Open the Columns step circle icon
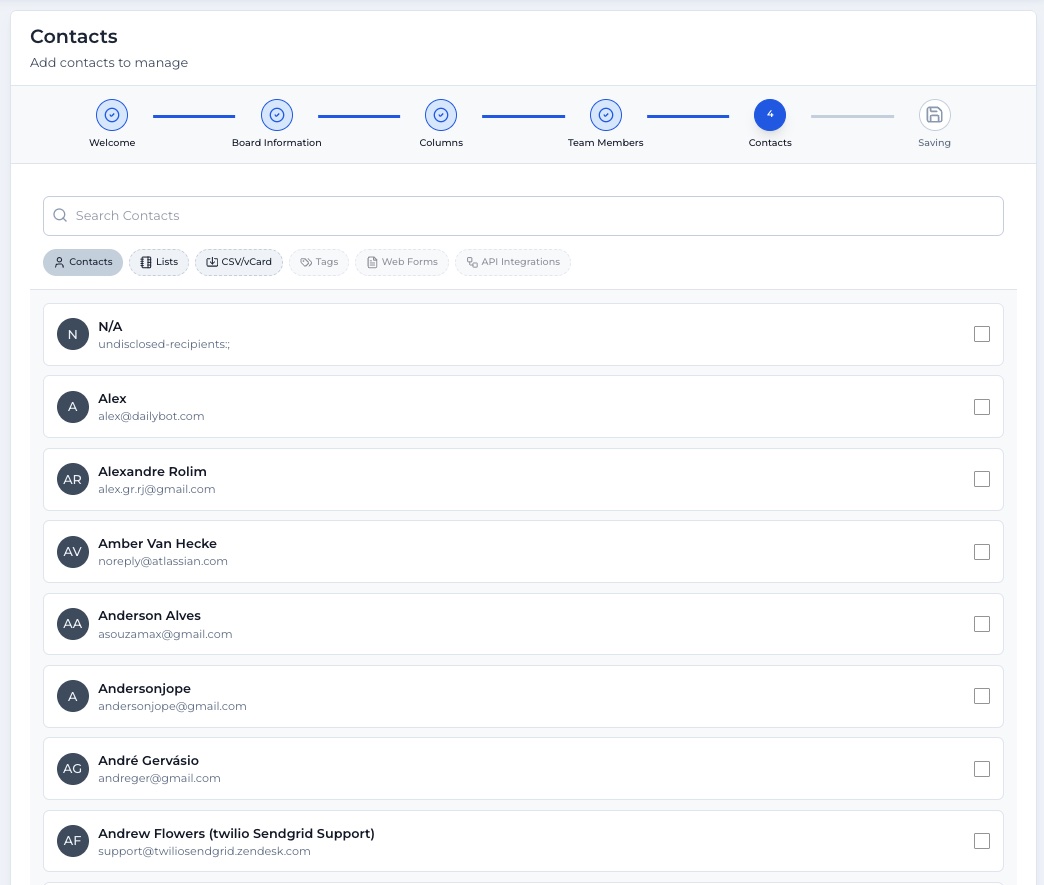 (441, 115)
